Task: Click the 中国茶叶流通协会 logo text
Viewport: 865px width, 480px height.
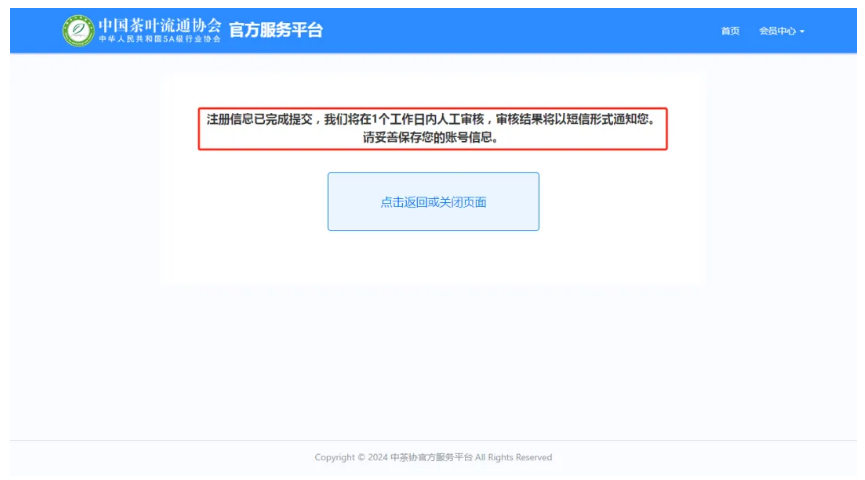Action: tap(159, 24)
